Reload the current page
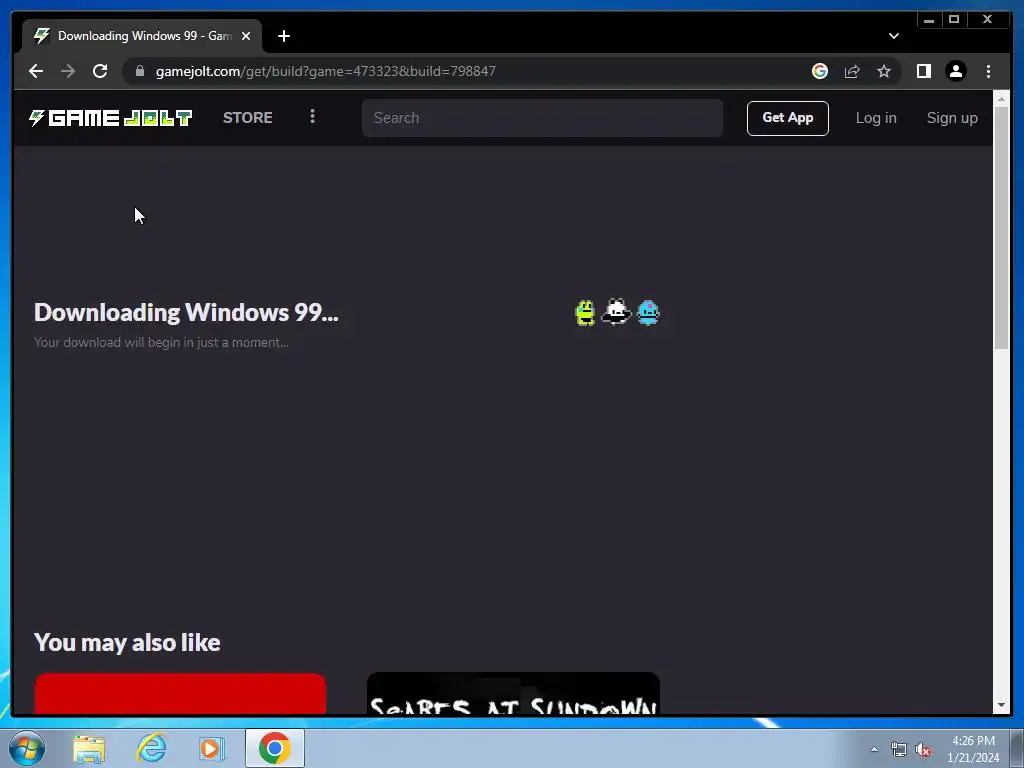The height and width of the screenshot is (768, 1024). 100,71
